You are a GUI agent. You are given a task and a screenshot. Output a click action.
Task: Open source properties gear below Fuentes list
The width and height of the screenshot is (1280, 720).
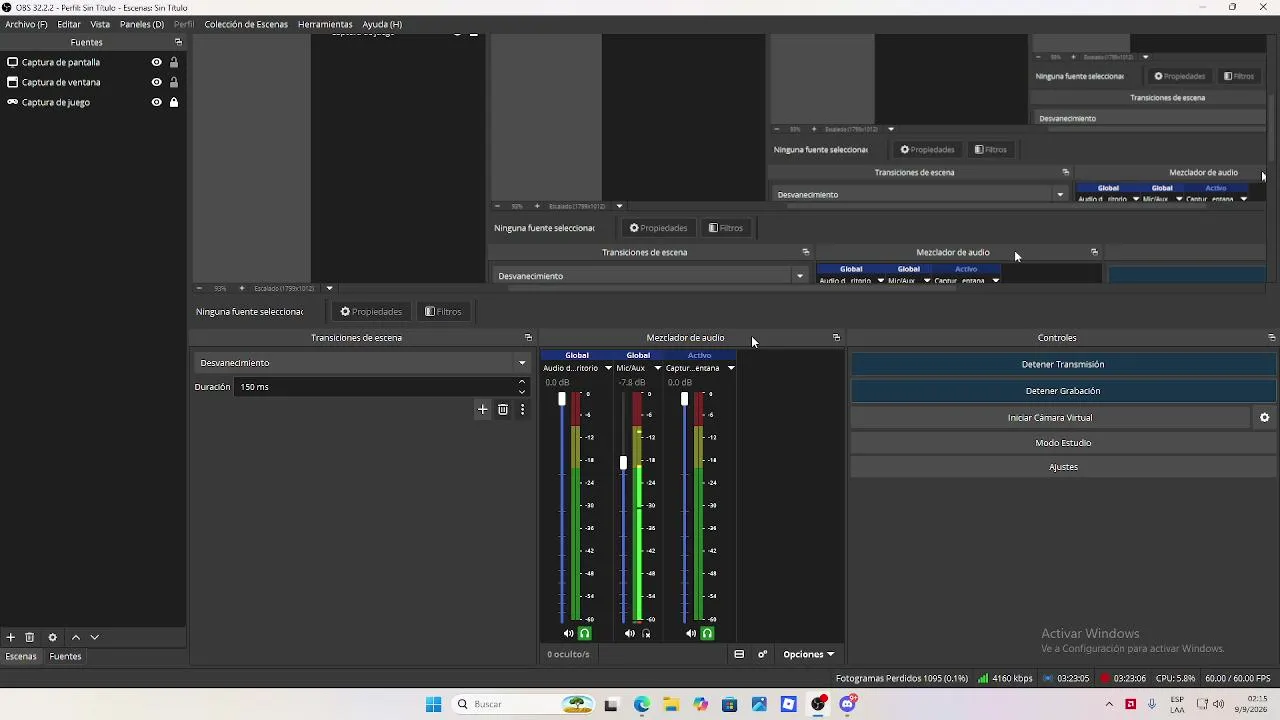coord(53,637)
